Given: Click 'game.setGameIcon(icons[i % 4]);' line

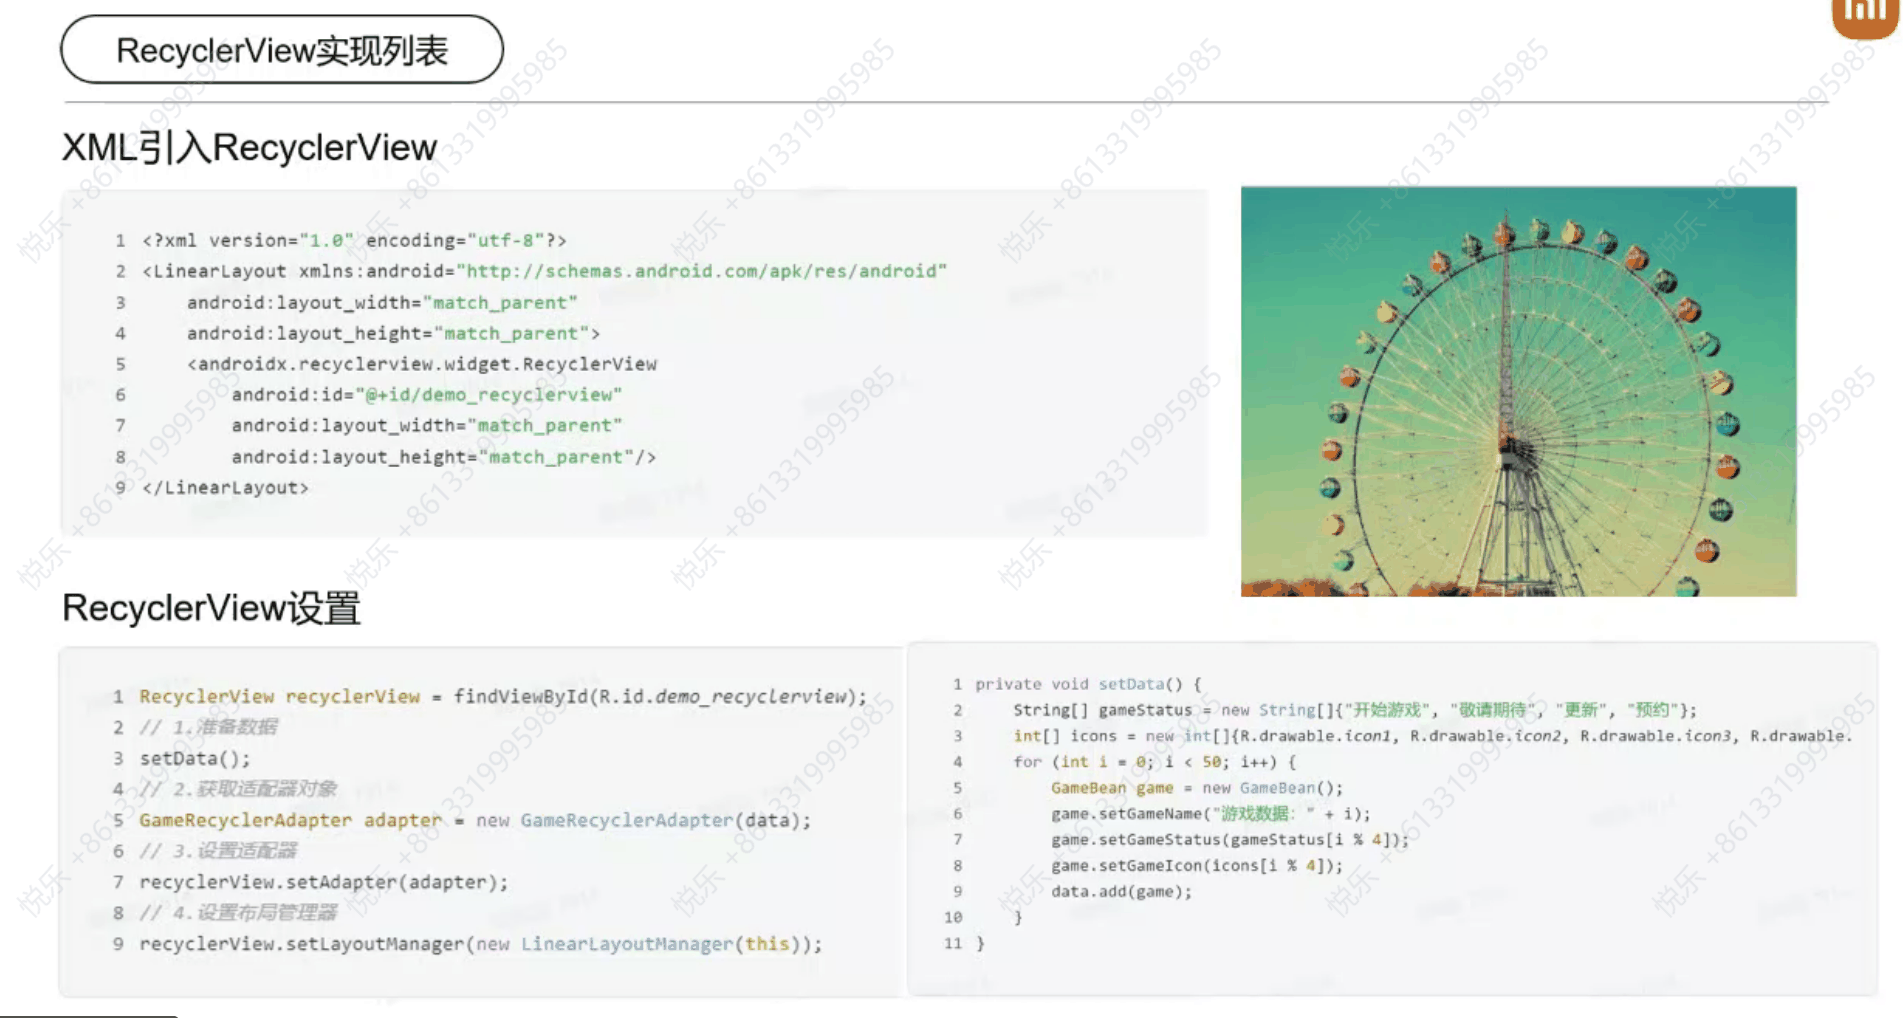Looking at the screenshot, I should [x=1197, y=866].
